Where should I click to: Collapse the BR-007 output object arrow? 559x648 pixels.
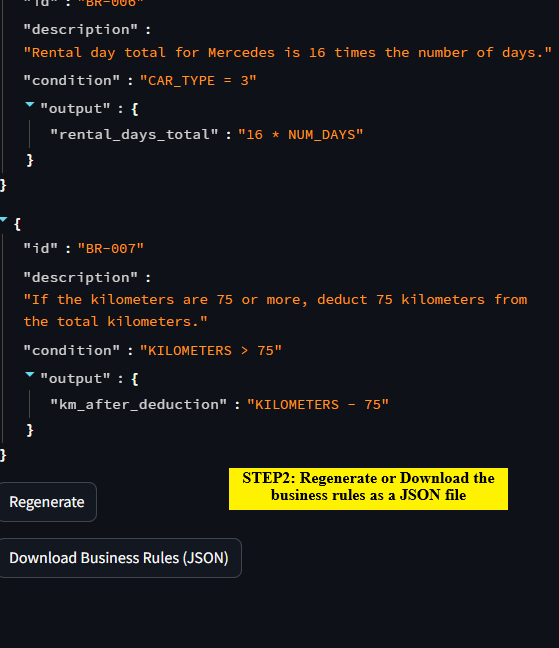pos(30,375)
